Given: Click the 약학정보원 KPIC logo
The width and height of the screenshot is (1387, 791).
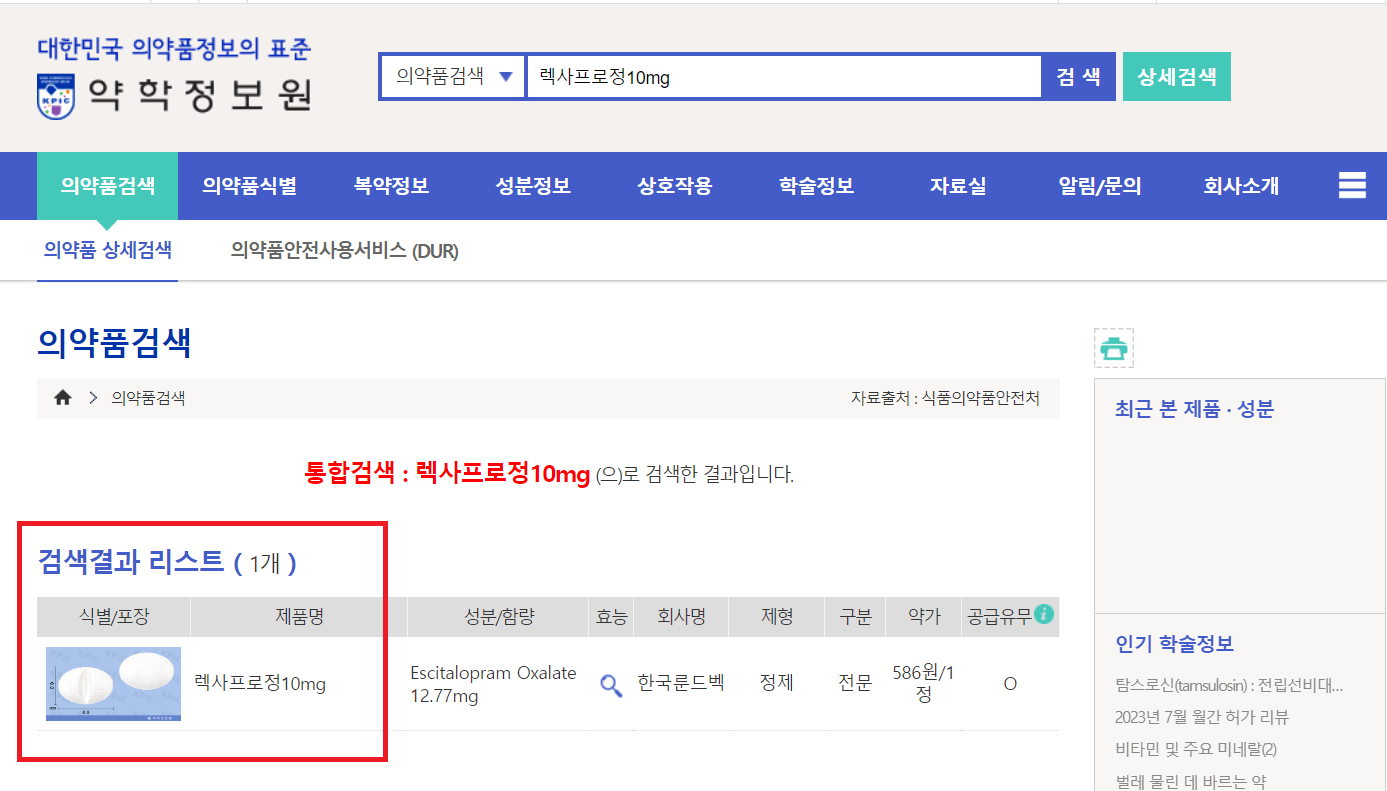Looking at the screenshot, I should 175,79.
